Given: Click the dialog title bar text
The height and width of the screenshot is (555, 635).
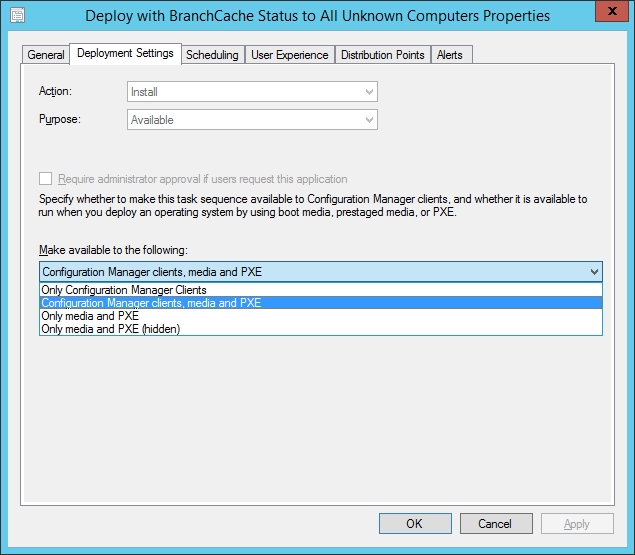Looking at the screenshot, I should [x=317, y=16].
